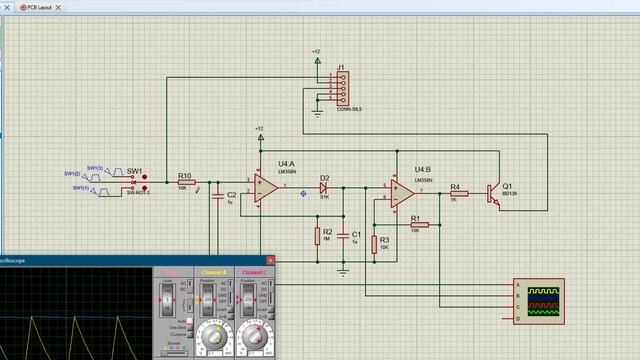Viewport: 640px width, 360px height.
Task: Click Channel C coupling selector slider
Action: [x=271, y=293]
